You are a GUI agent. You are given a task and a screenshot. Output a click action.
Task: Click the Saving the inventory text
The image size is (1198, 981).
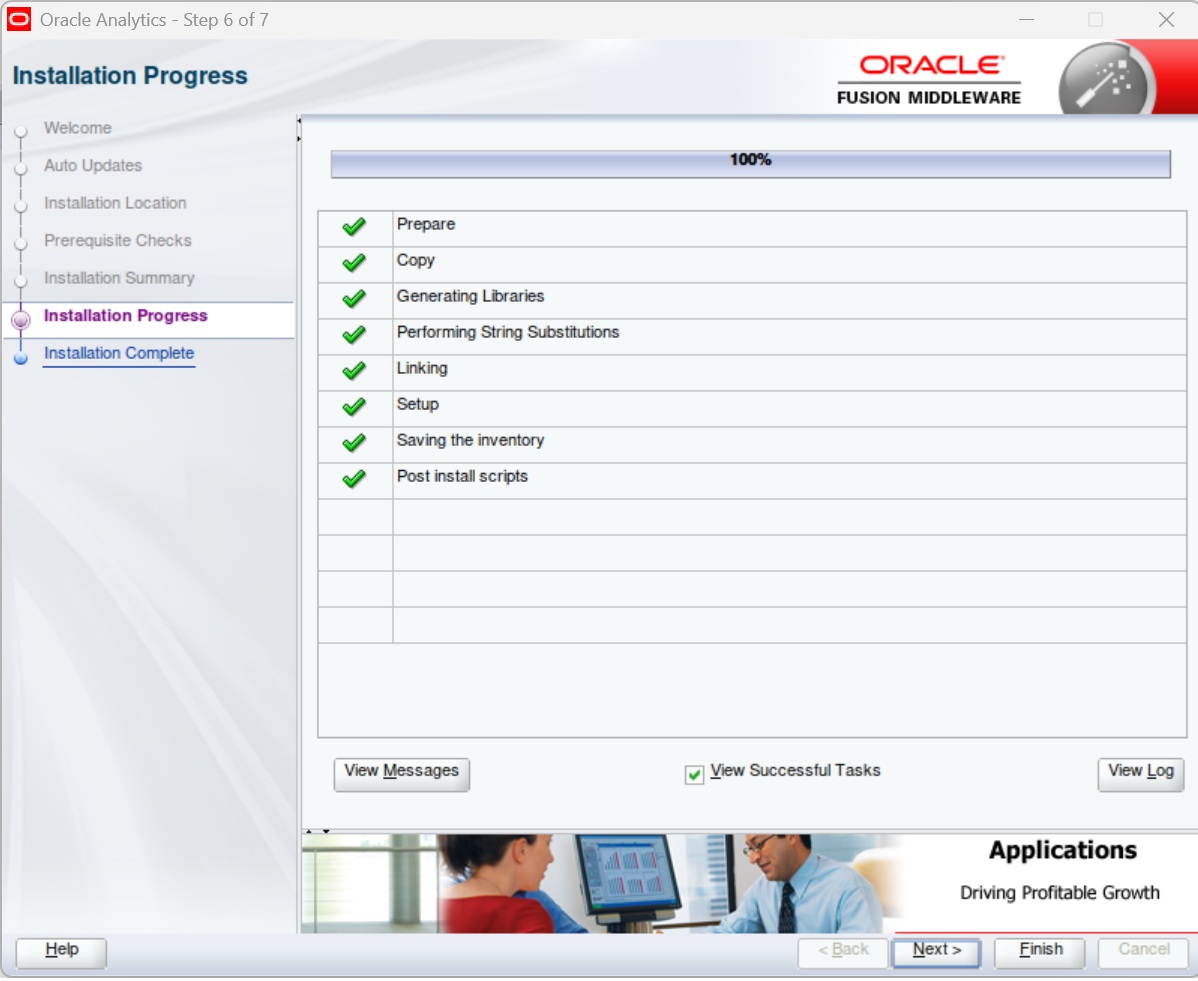[470, 441]
